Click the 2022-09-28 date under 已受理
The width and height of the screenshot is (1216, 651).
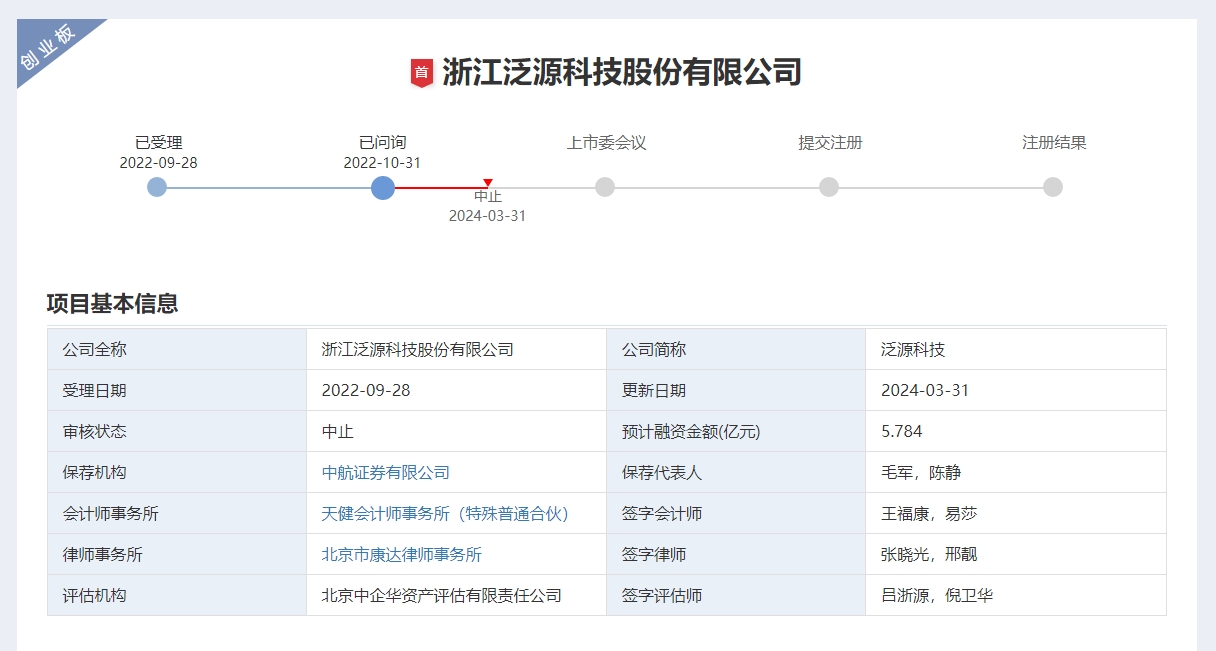coord(159,163)
